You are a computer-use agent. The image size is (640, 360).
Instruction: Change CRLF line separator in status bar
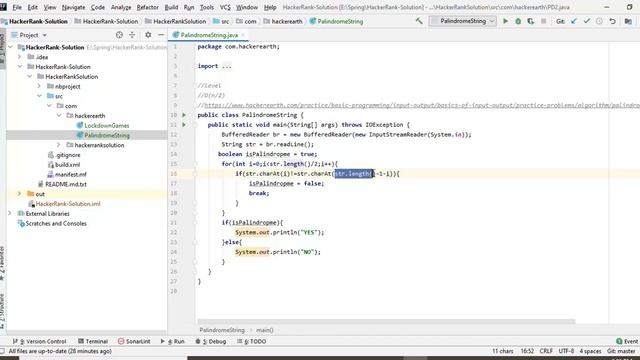[546, 351]
